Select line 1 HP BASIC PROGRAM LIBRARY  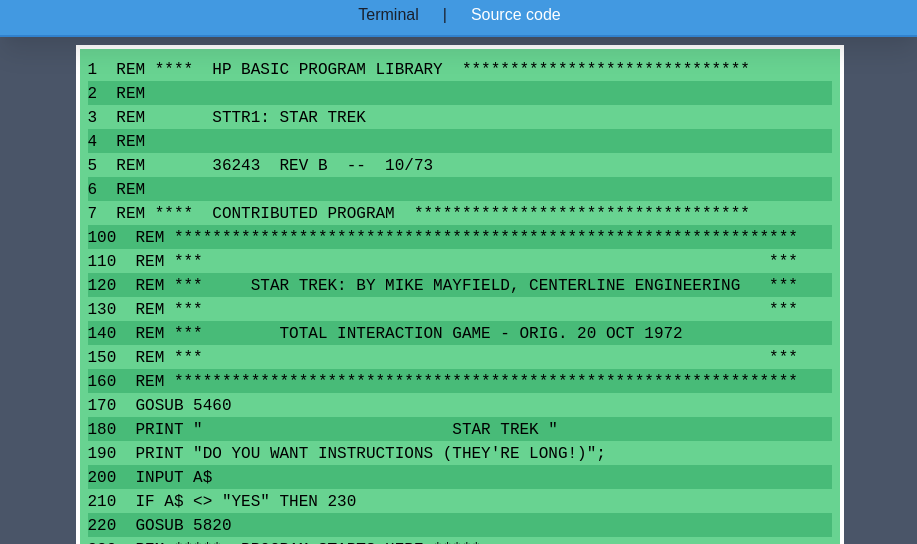click(x=460, y=69)
